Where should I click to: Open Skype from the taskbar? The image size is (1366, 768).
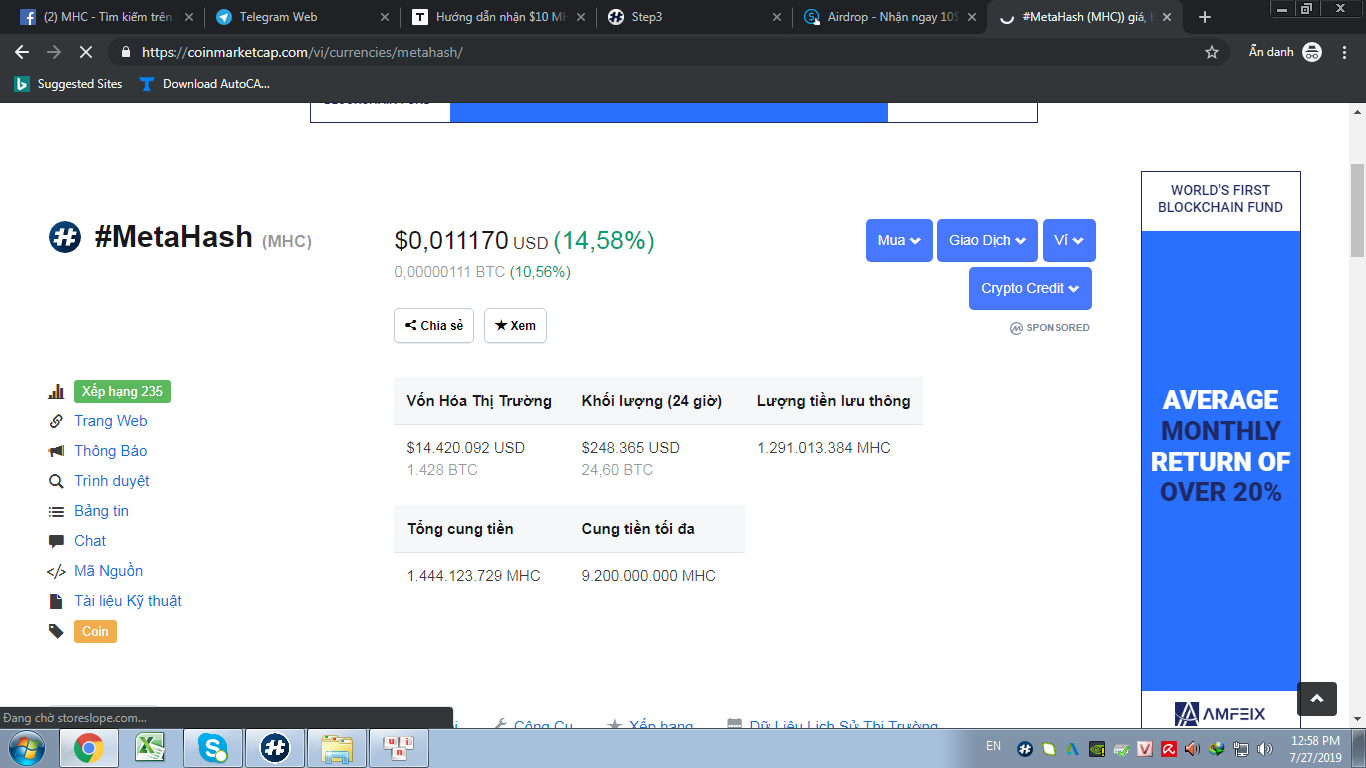point(212,747)
